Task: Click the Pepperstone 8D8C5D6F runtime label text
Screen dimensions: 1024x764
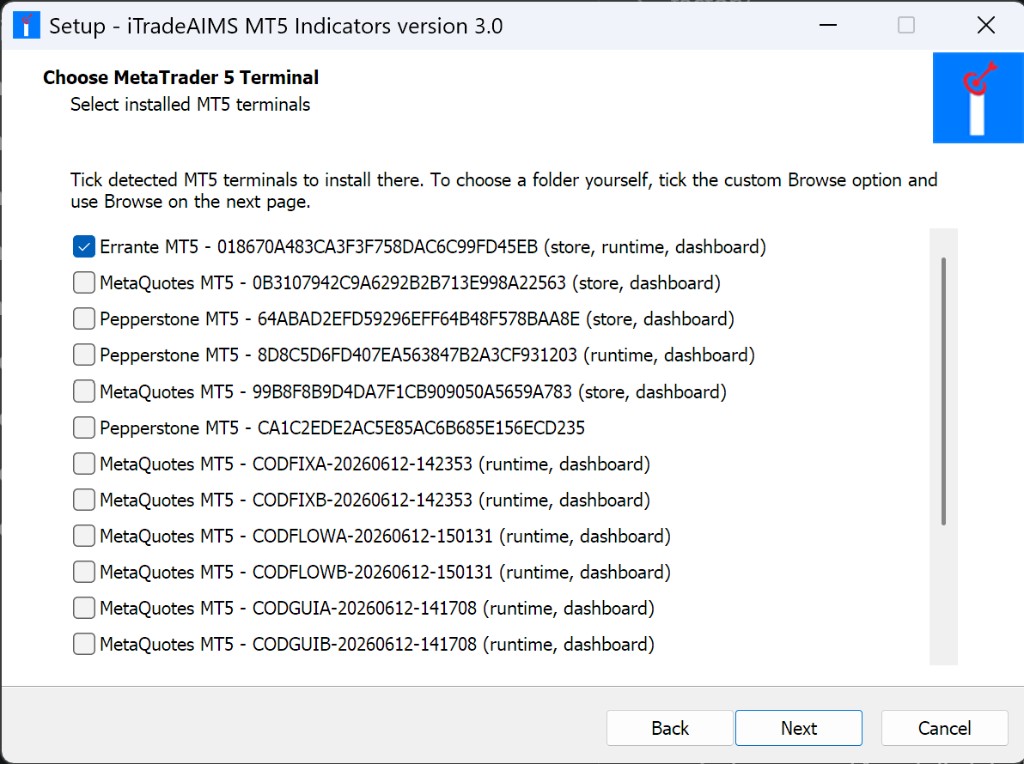Action: (427, 355)
